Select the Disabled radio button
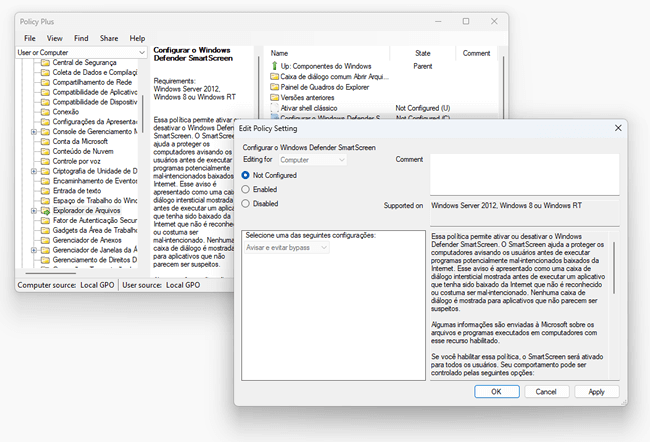The image size is (650, 442). click(x=245, y=204)
